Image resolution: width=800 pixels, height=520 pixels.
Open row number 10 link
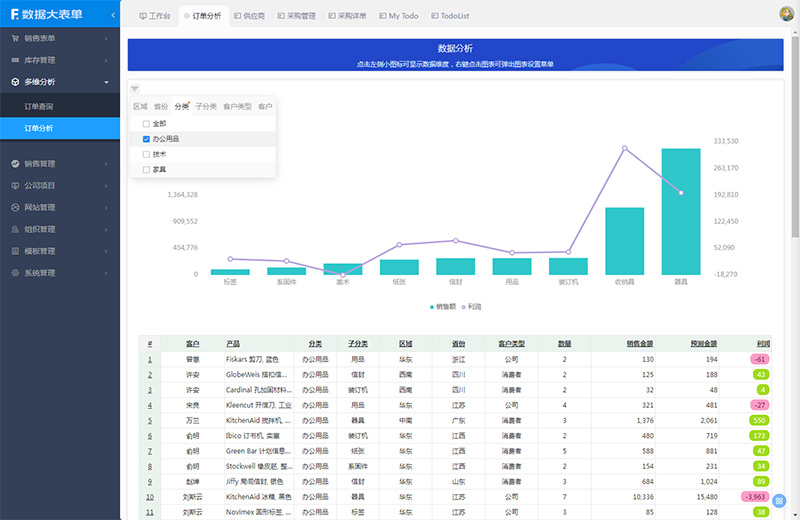tap(149, 497)
